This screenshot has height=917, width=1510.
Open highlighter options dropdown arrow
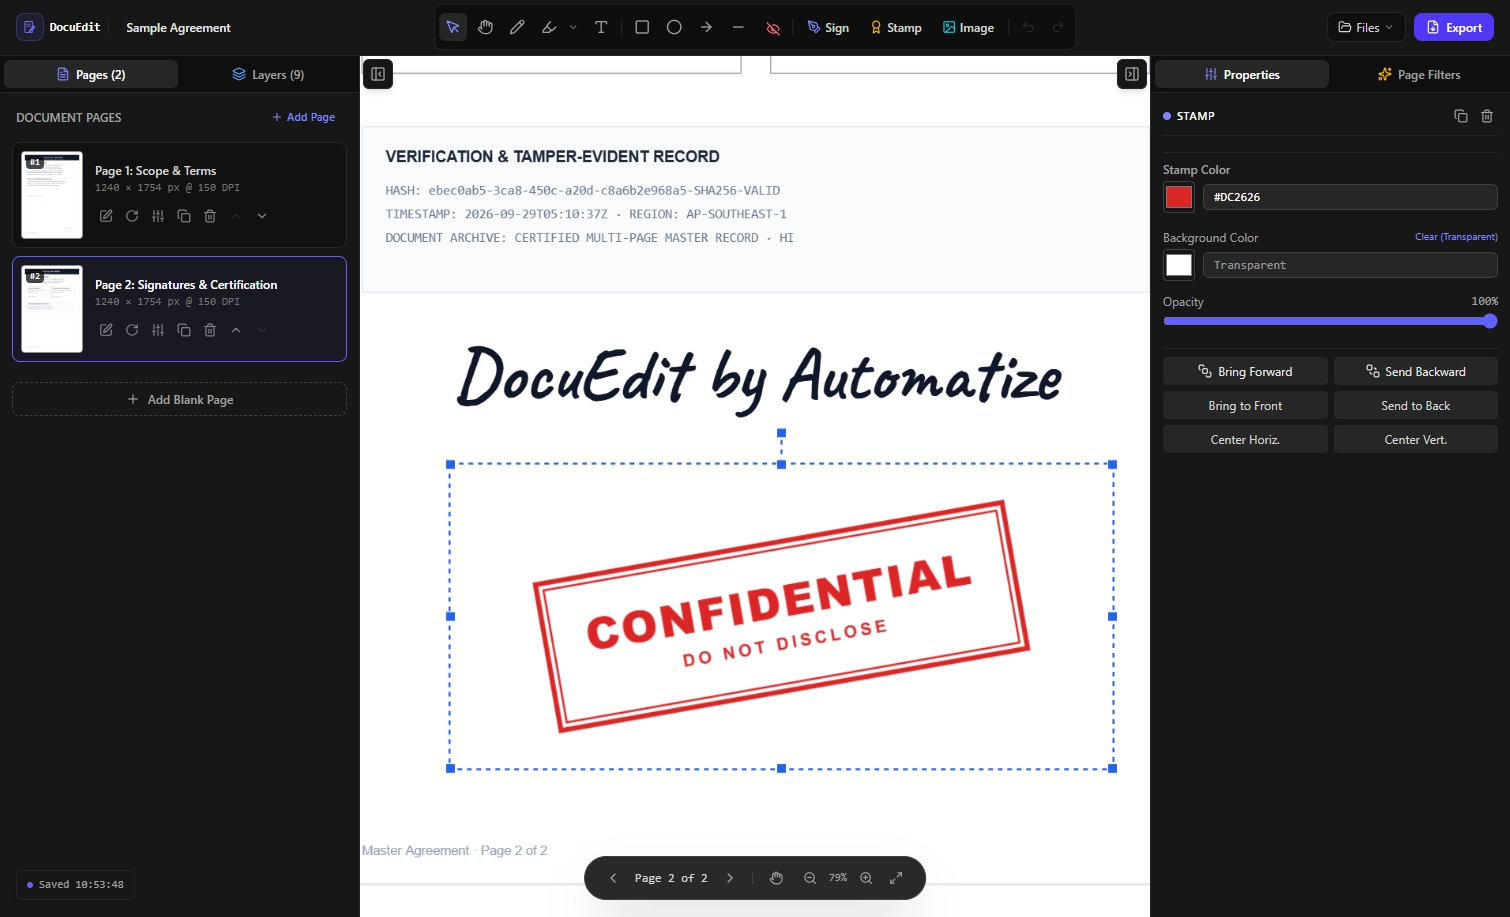pos(573,27)
